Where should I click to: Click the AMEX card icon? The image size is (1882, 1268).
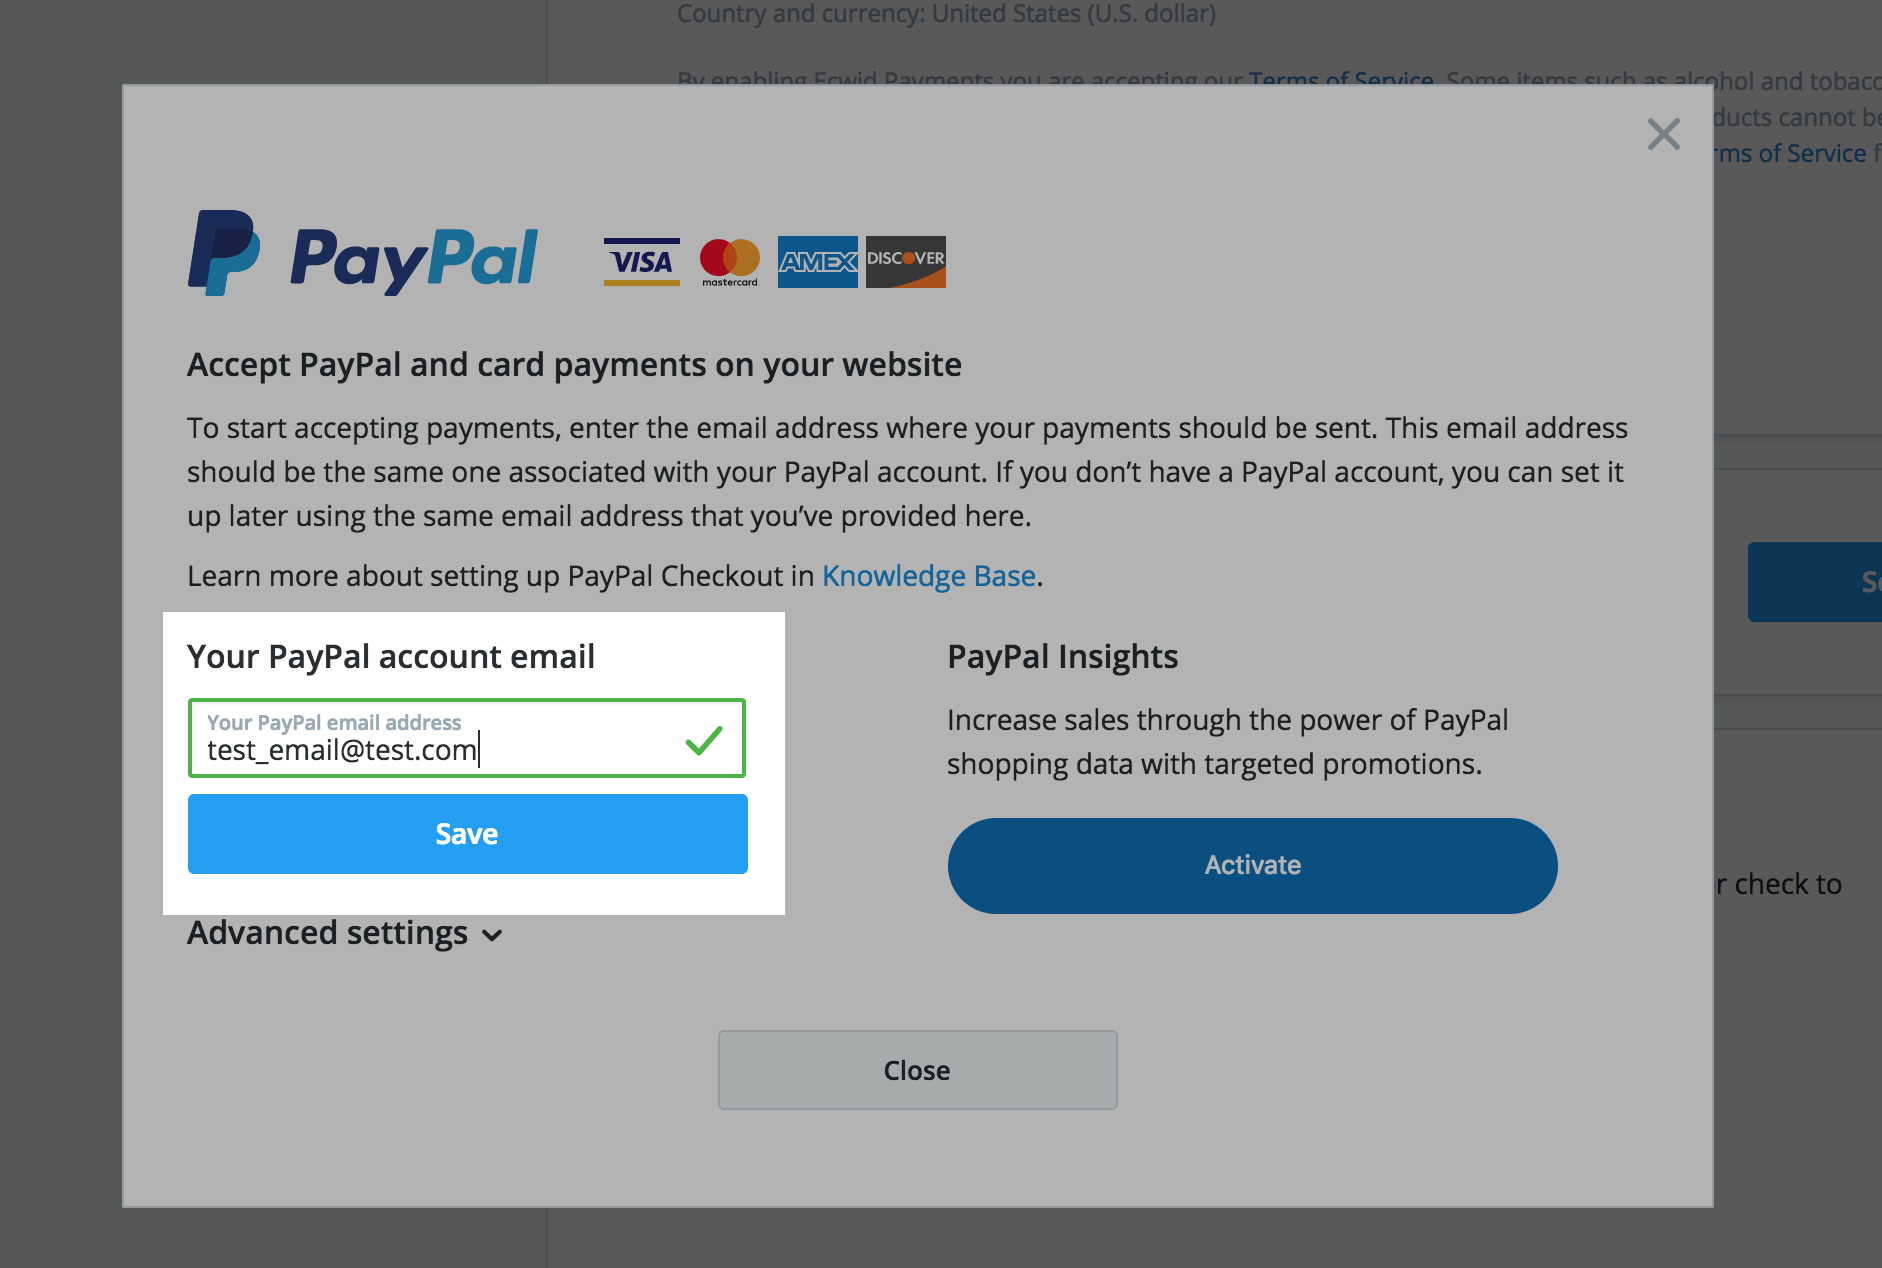pos(818,262)
